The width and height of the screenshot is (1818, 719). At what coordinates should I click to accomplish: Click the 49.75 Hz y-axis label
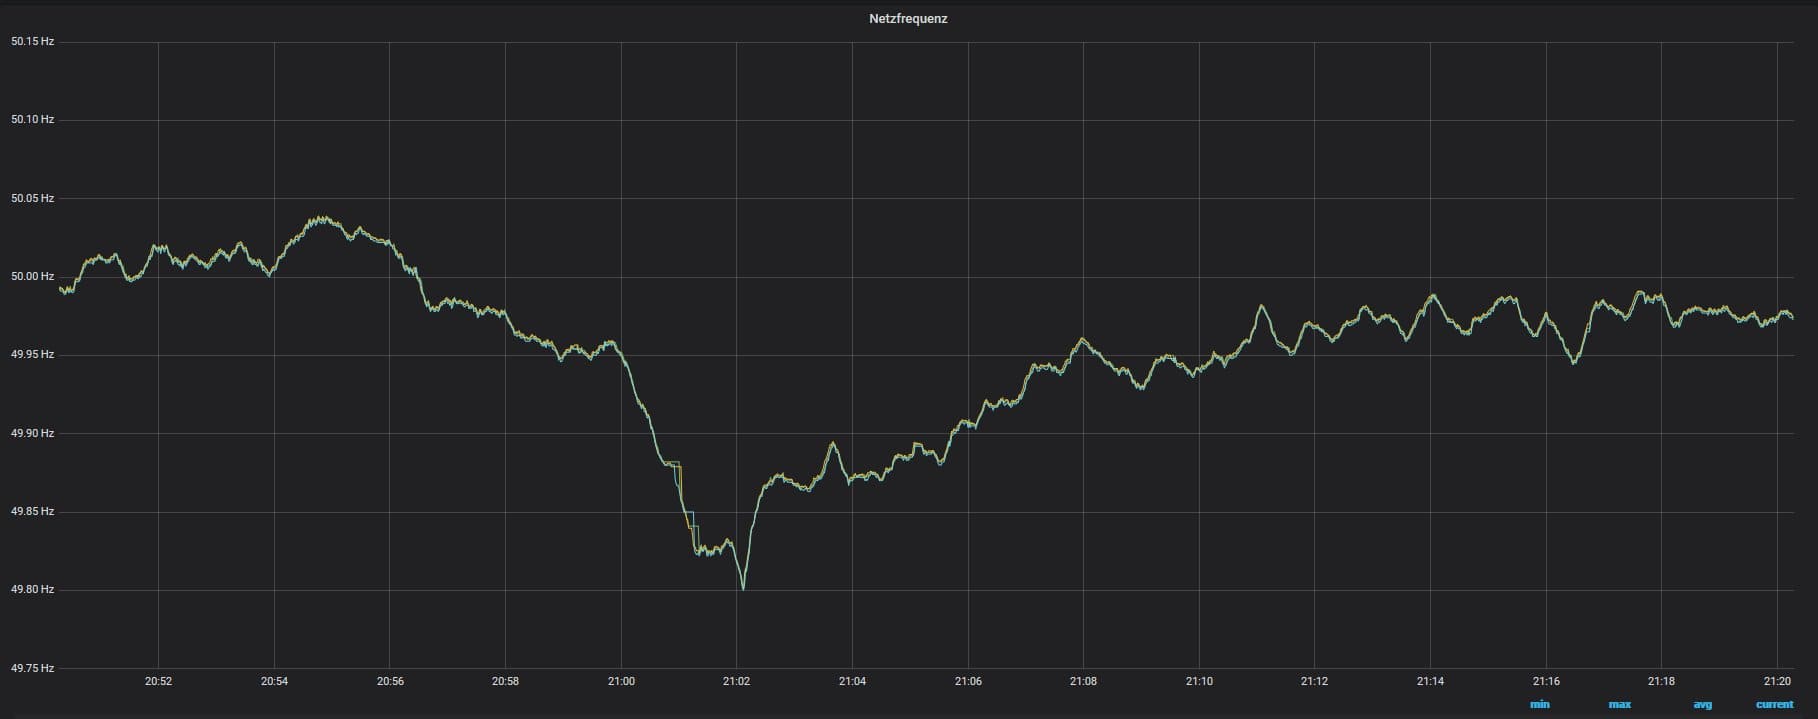(32, 668)
